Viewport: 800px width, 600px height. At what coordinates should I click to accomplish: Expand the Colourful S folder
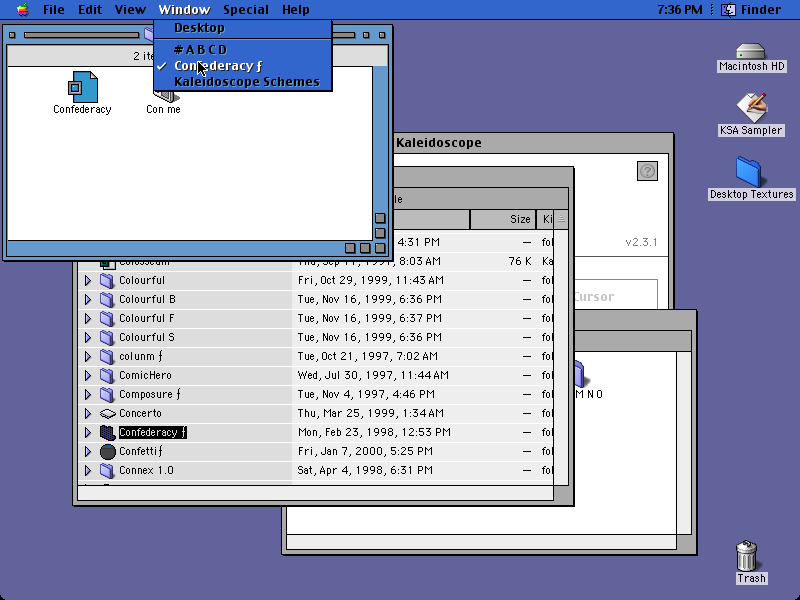(x=88, y=337)
